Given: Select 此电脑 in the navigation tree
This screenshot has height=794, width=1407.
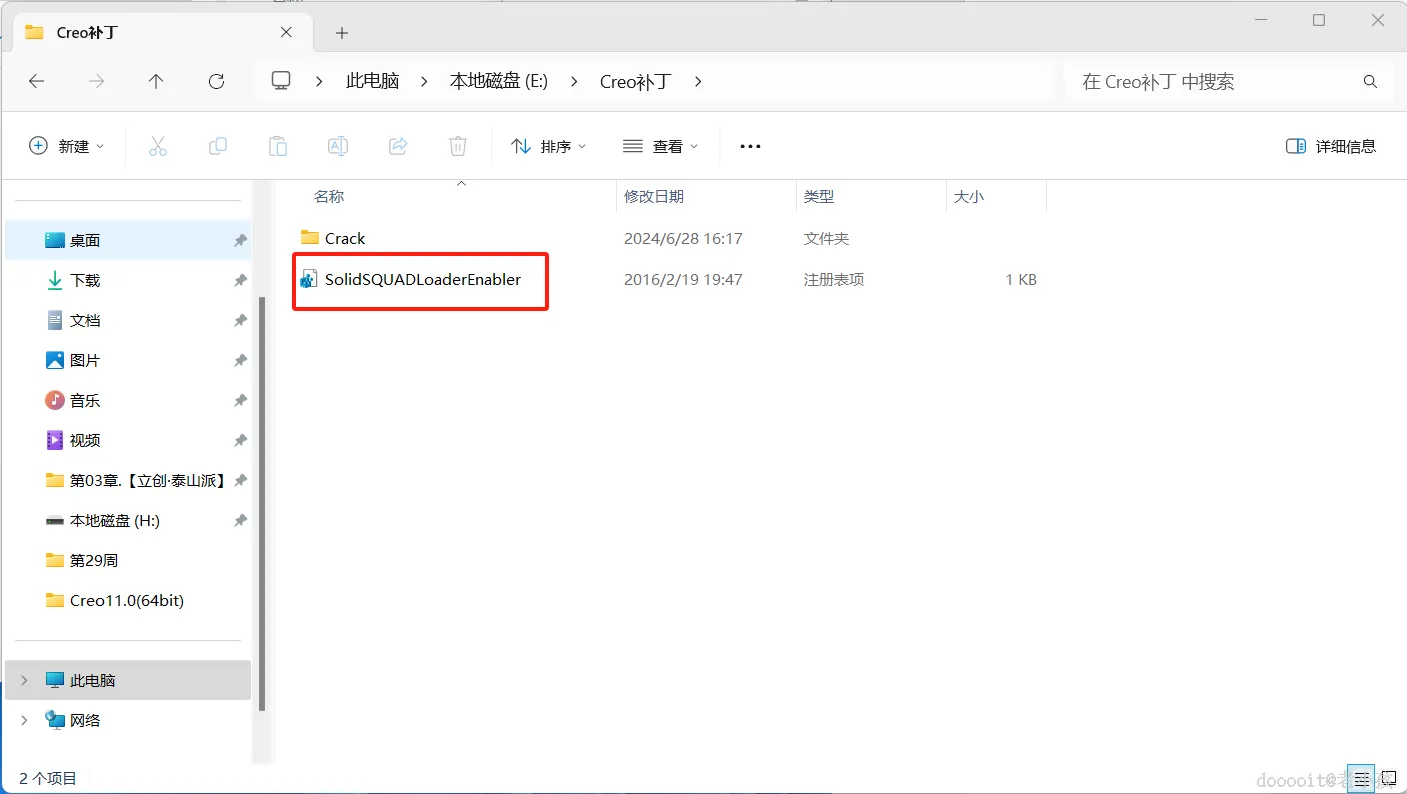Looking at the screenshot, I should [x=128, y=680].
